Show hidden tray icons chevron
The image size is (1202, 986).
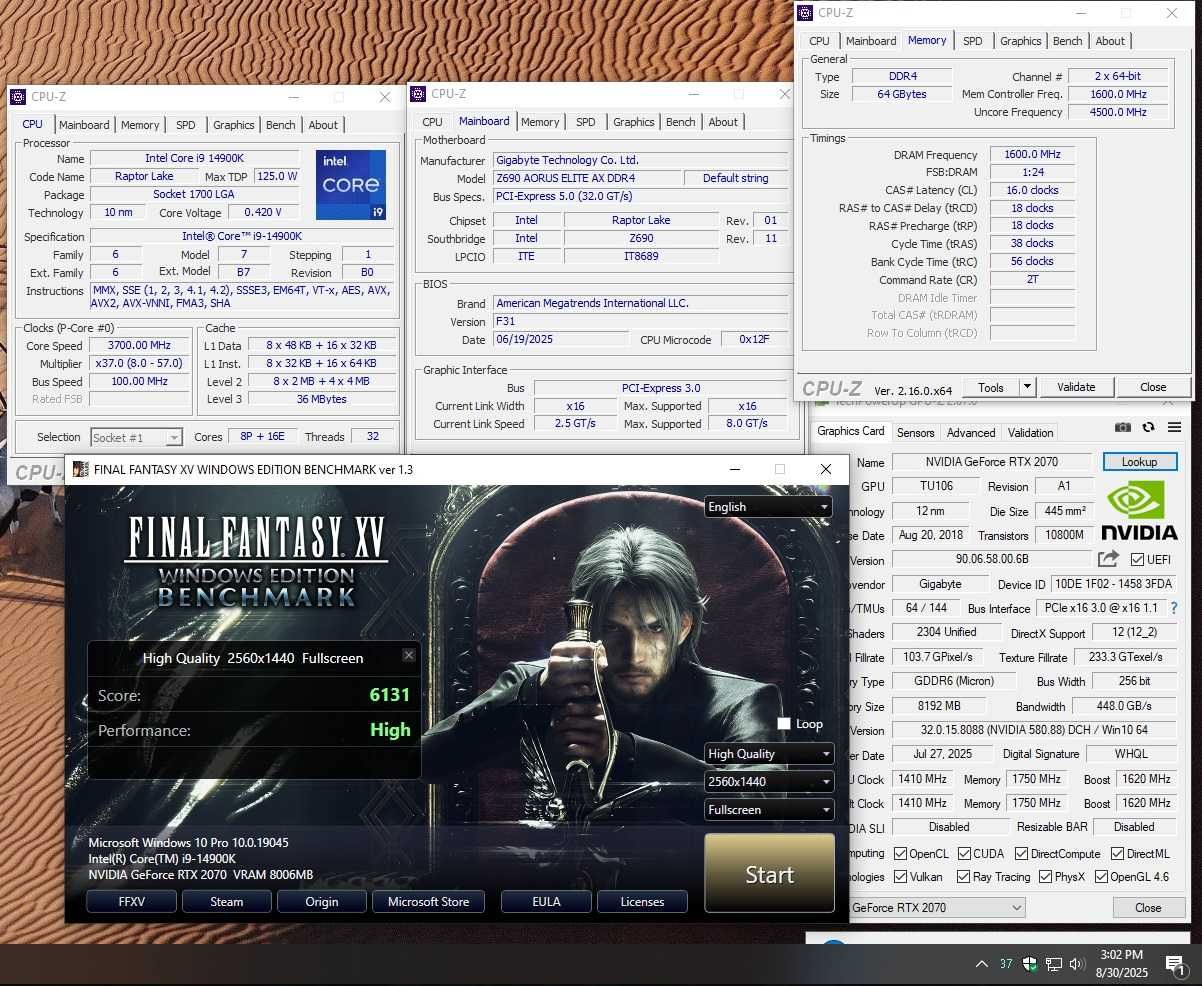(x=982, y=964)
